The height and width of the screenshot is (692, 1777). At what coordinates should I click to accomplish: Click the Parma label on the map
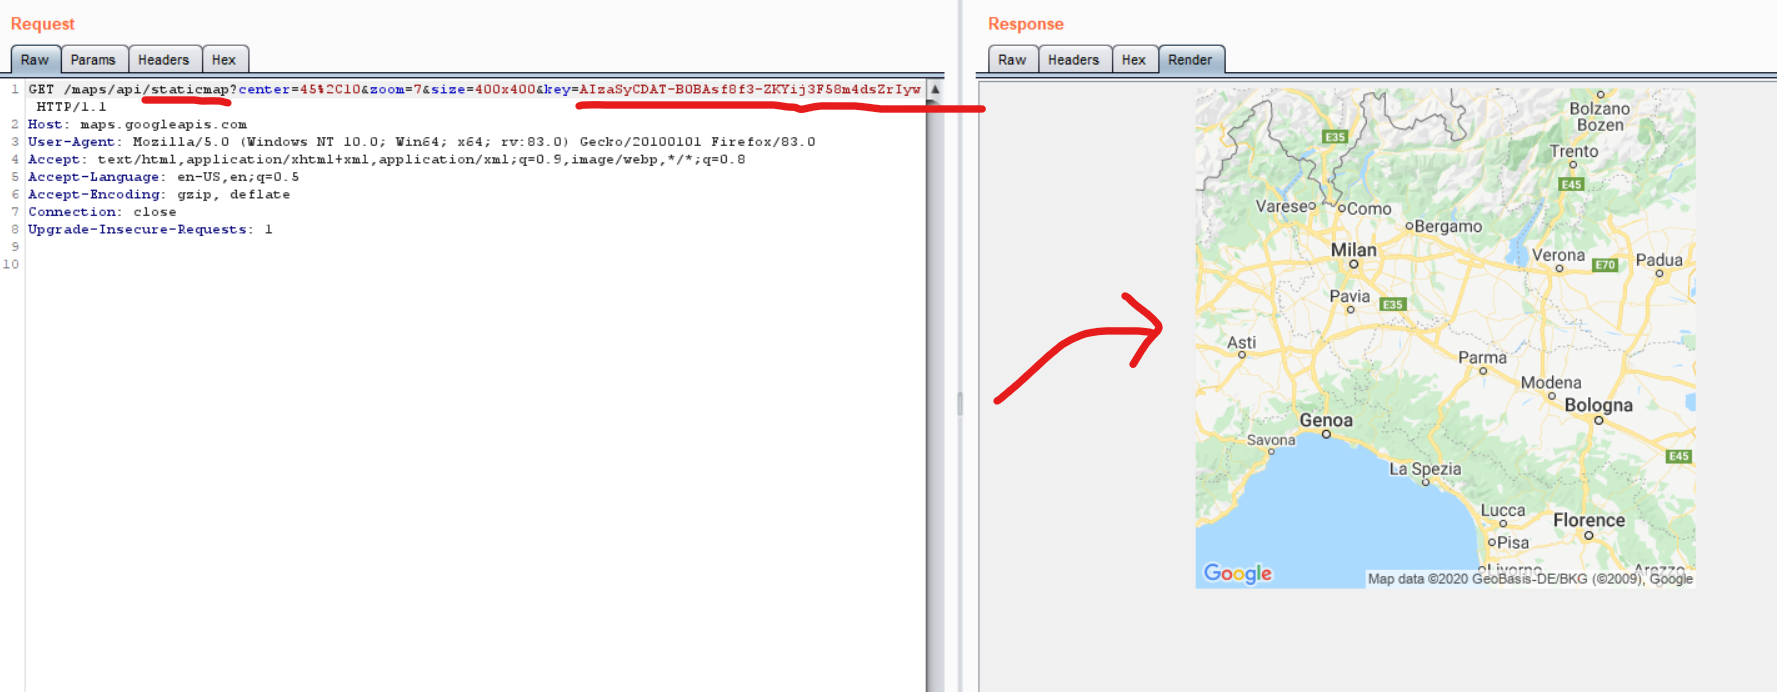point(1482,357)
